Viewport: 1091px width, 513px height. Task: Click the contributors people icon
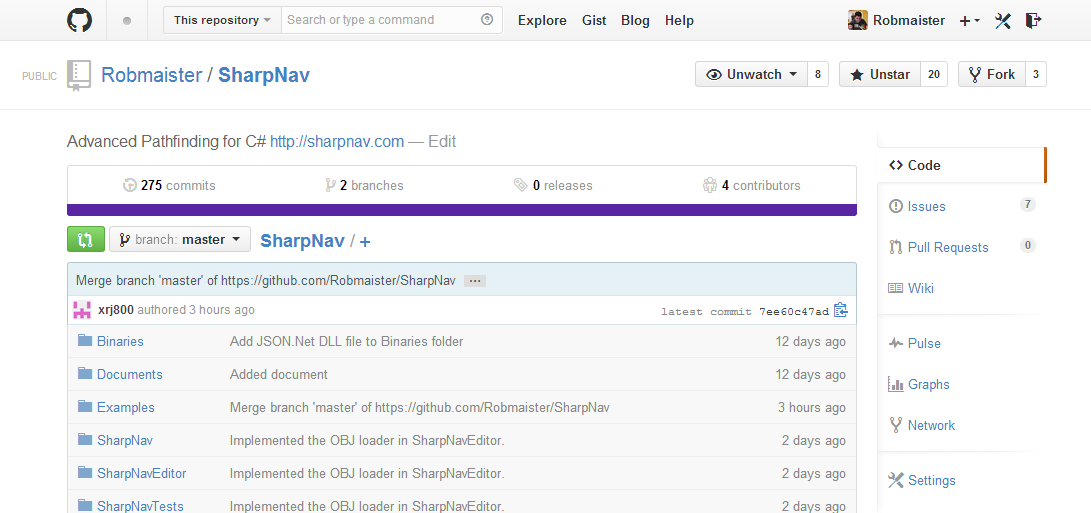click(x=710, y=185)
